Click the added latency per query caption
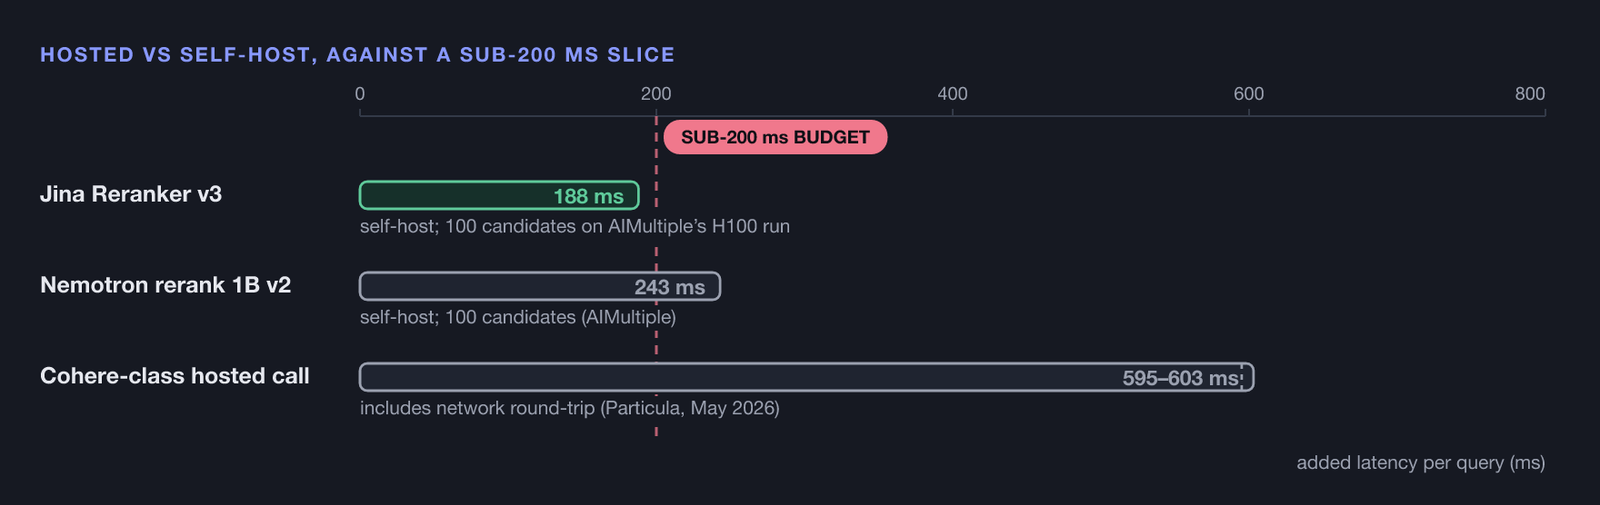Screen dimensions: 1600x505 coord(1421,463)
